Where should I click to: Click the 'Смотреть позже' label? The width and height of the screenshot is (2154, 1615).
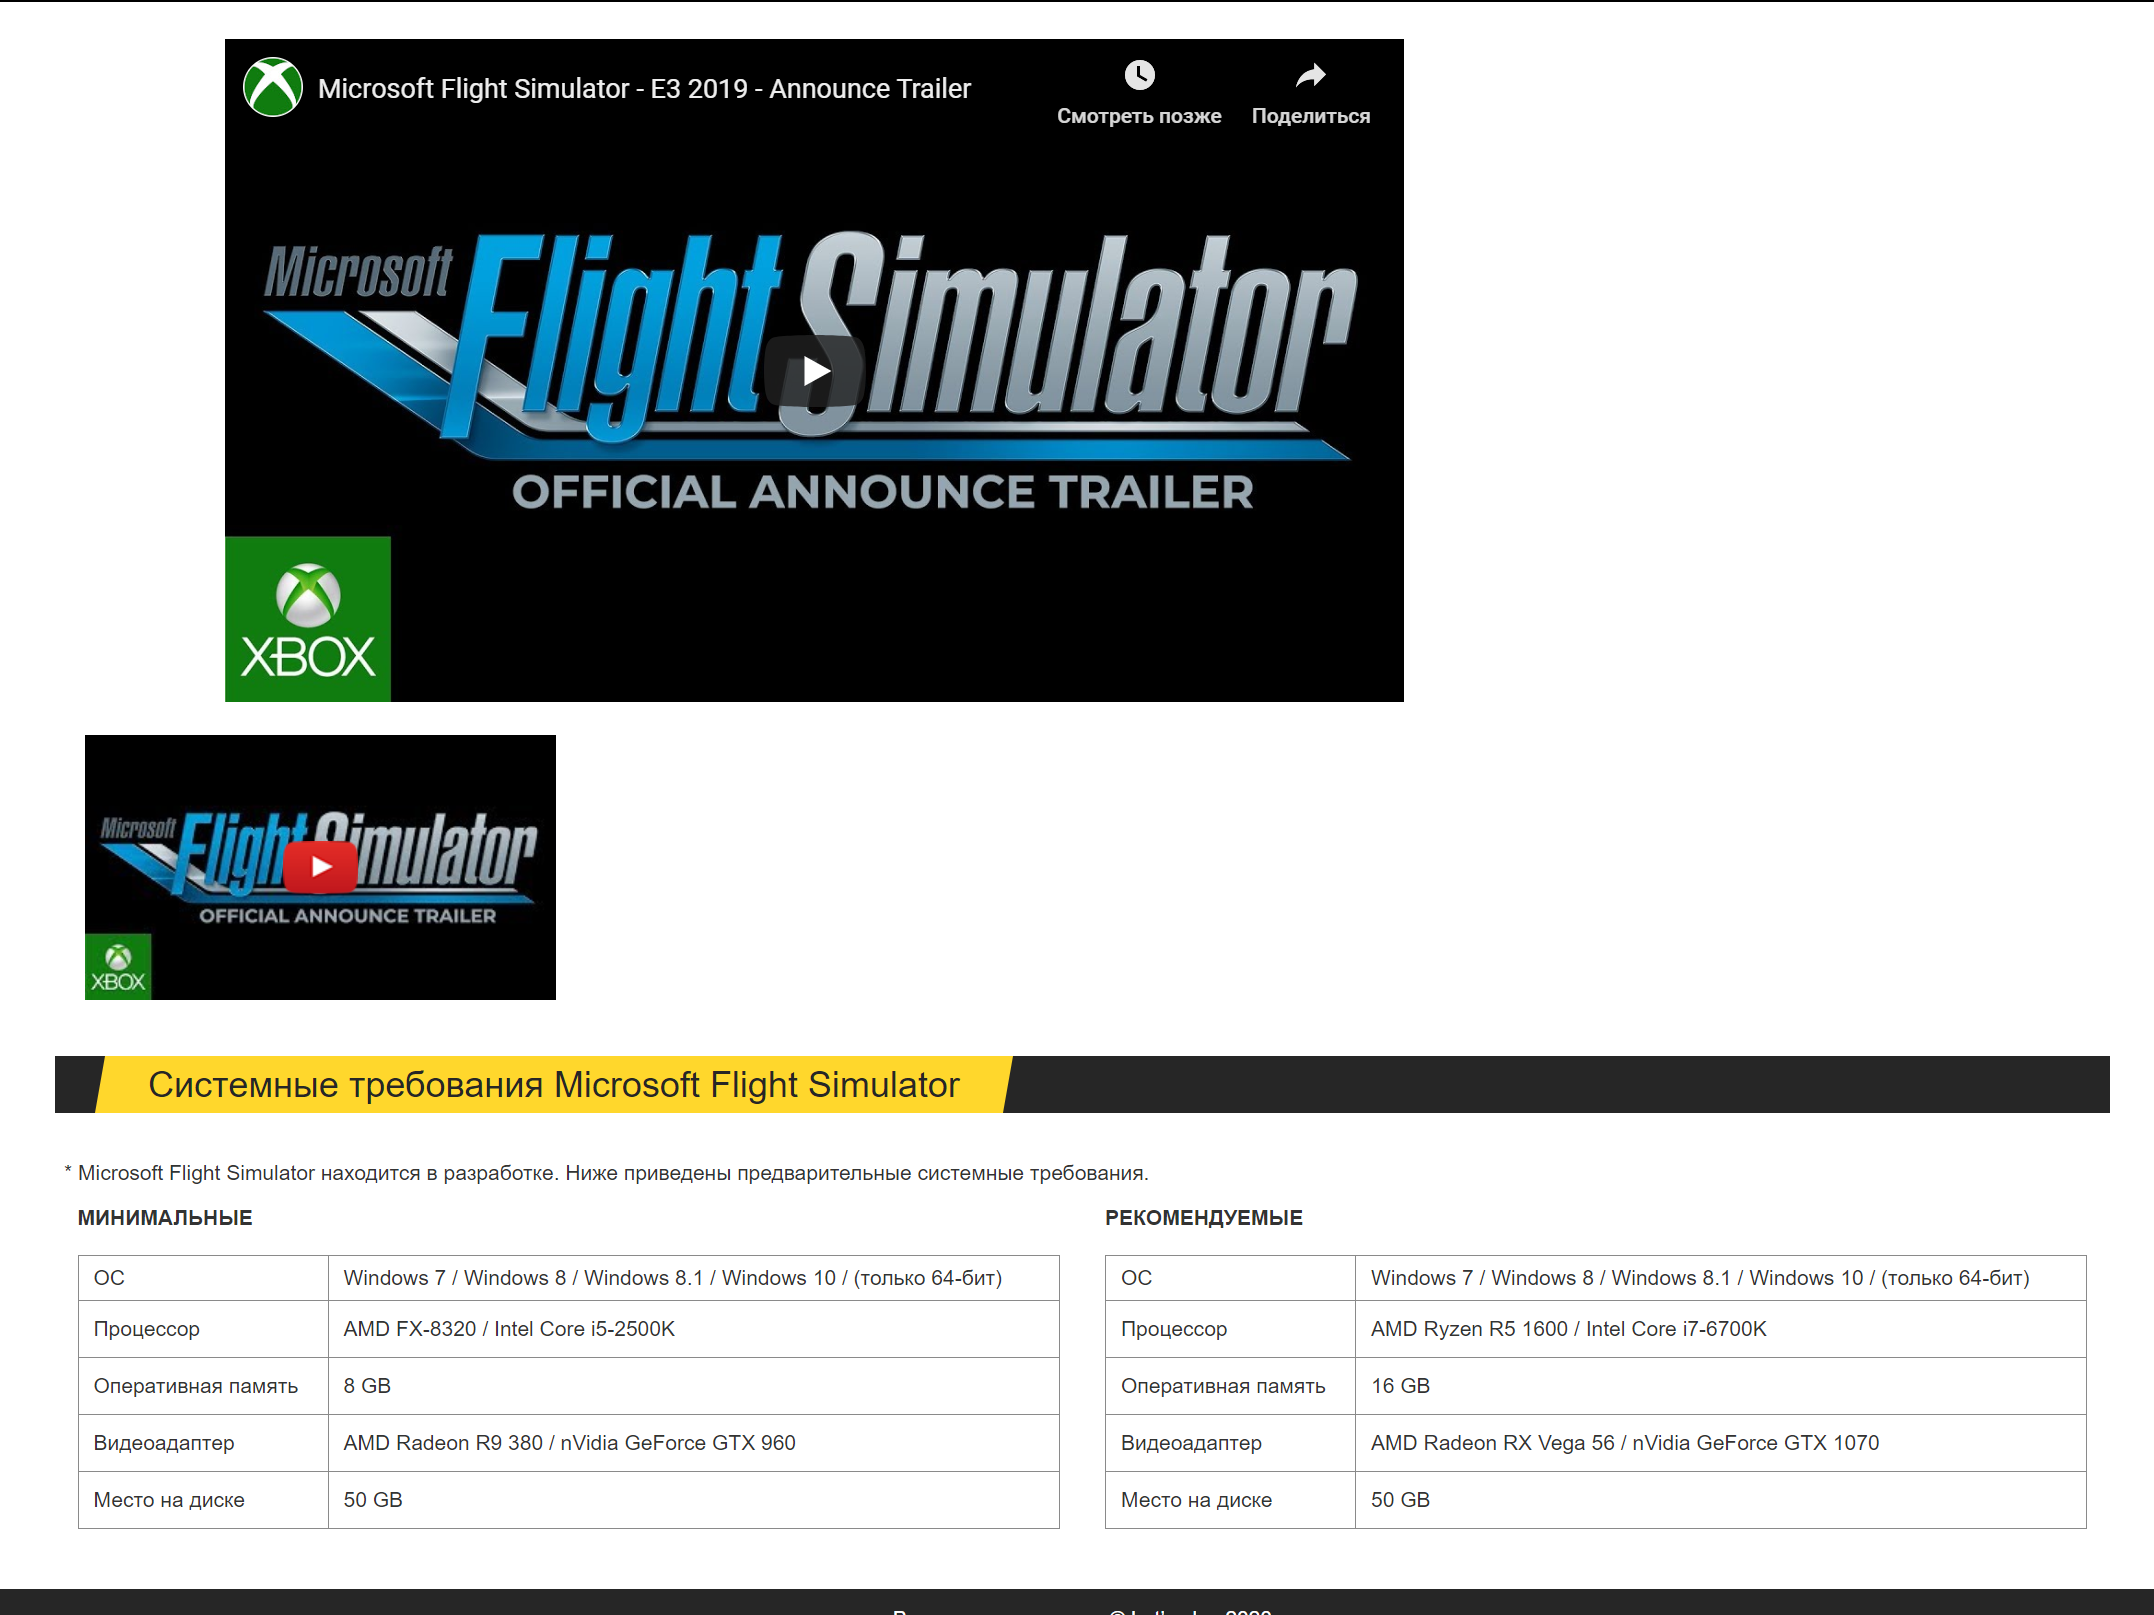tap(1139, 116)
